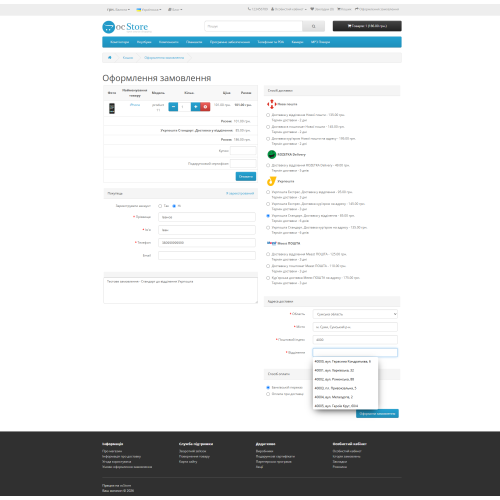Click the Ukrposhta yellow logo

pos(271,181)
